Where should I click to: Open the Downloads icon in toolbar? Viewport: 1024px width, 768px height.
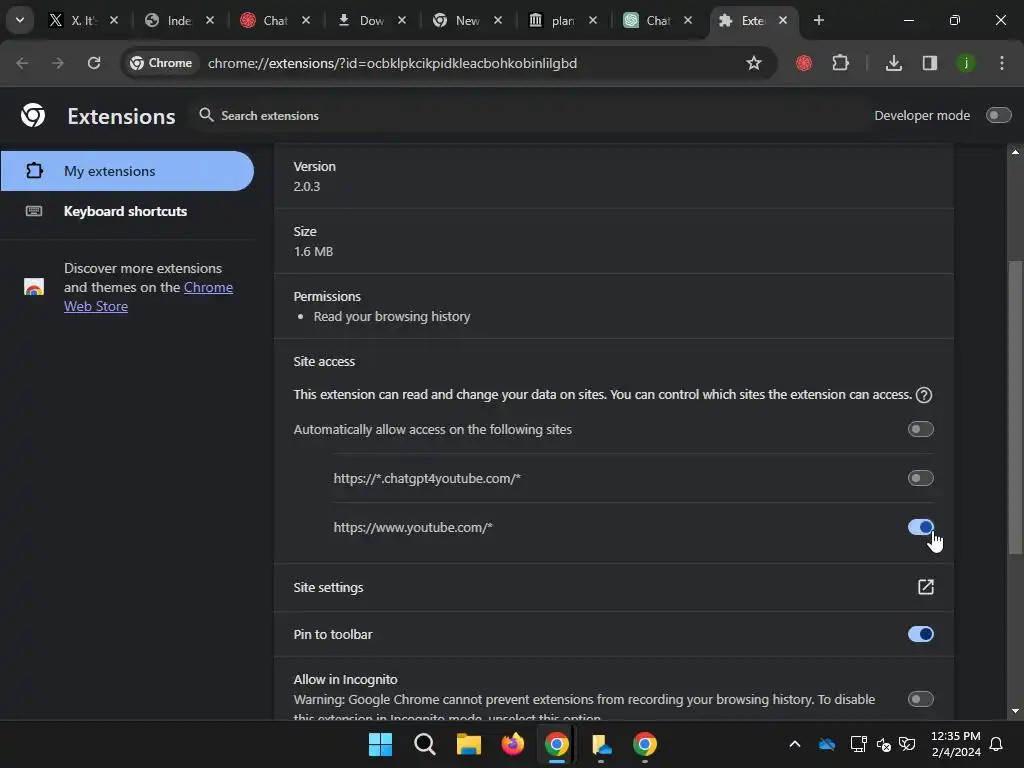tap(893, 63)
